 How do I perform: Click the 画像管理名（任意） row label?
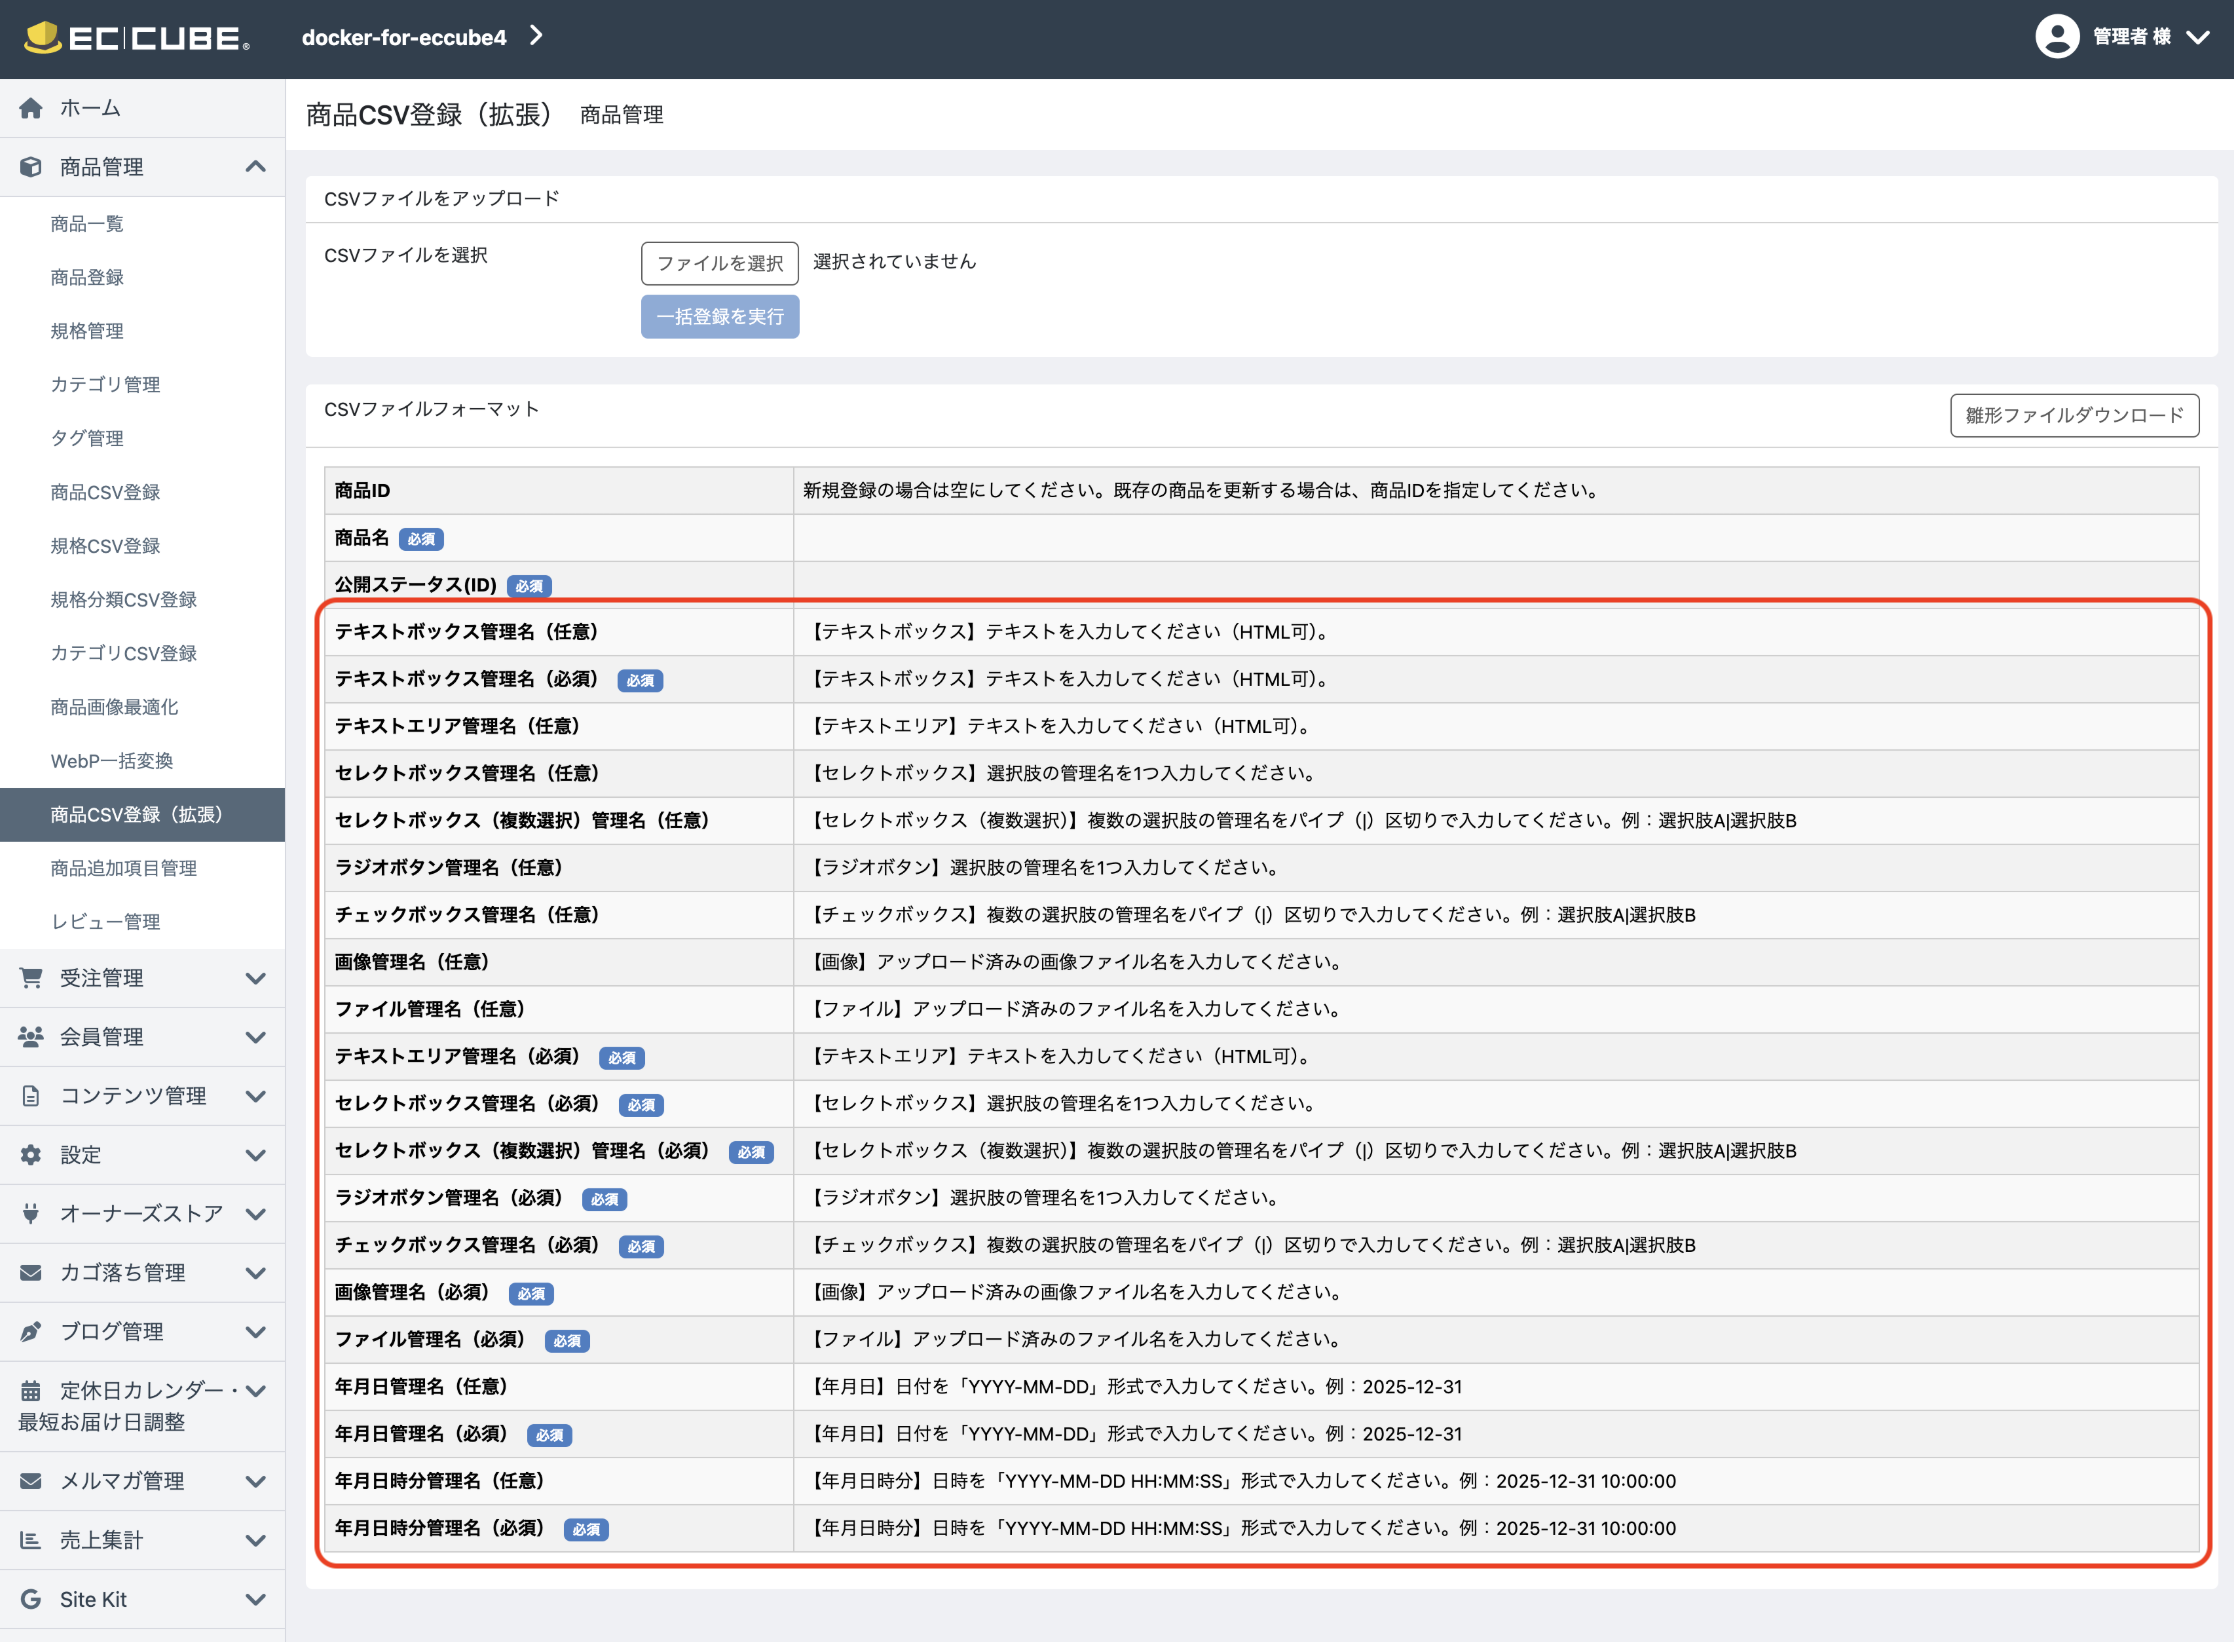412,962
